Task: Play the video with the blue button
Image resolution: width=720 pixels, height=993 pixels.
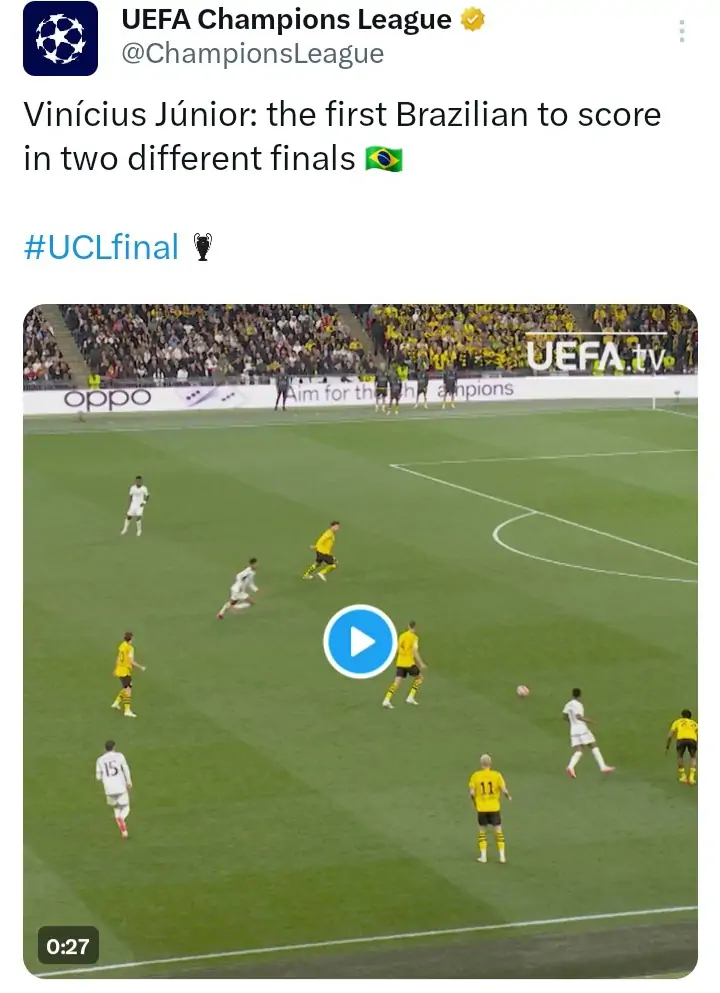Action: (x=360, y=641)
